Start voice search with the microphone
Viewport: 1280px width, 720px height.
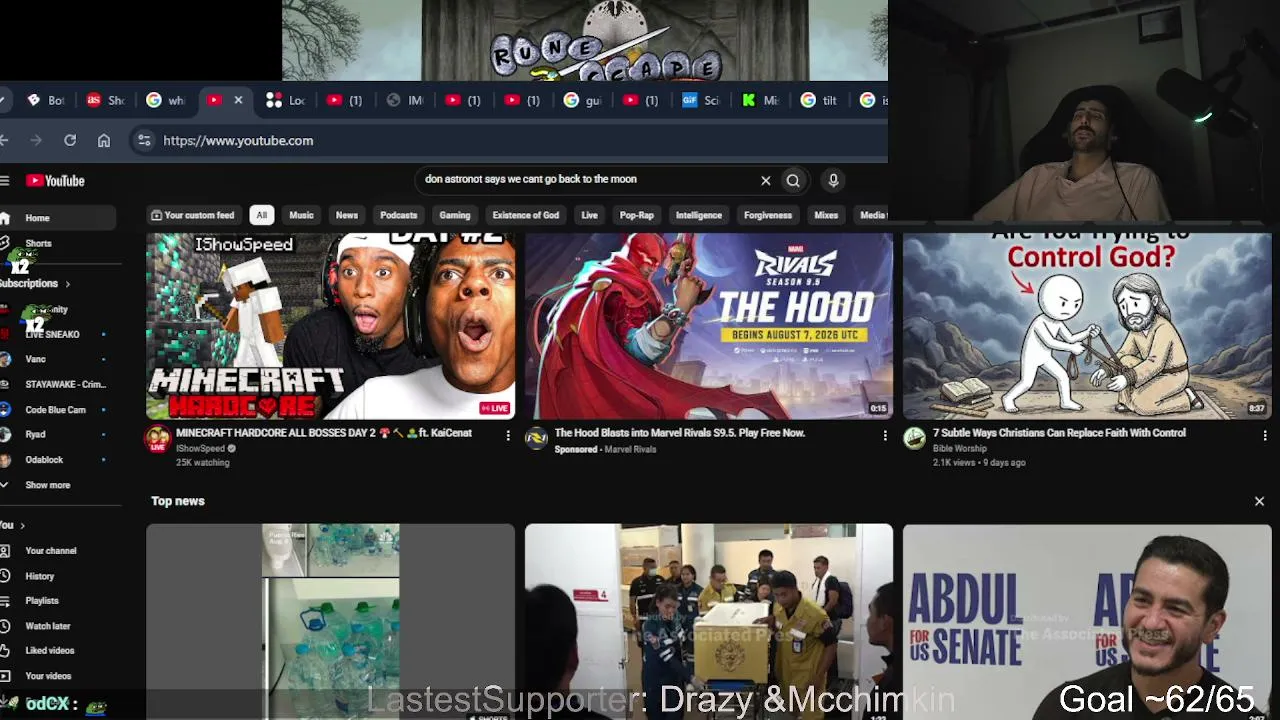(x=833, y=181)
